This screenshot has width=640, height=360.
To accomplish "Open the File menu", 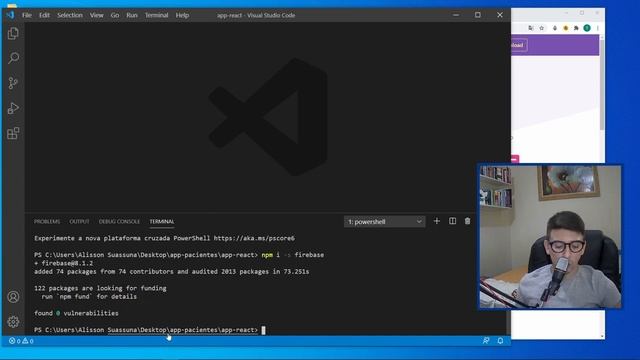I will tap(27, 15).
